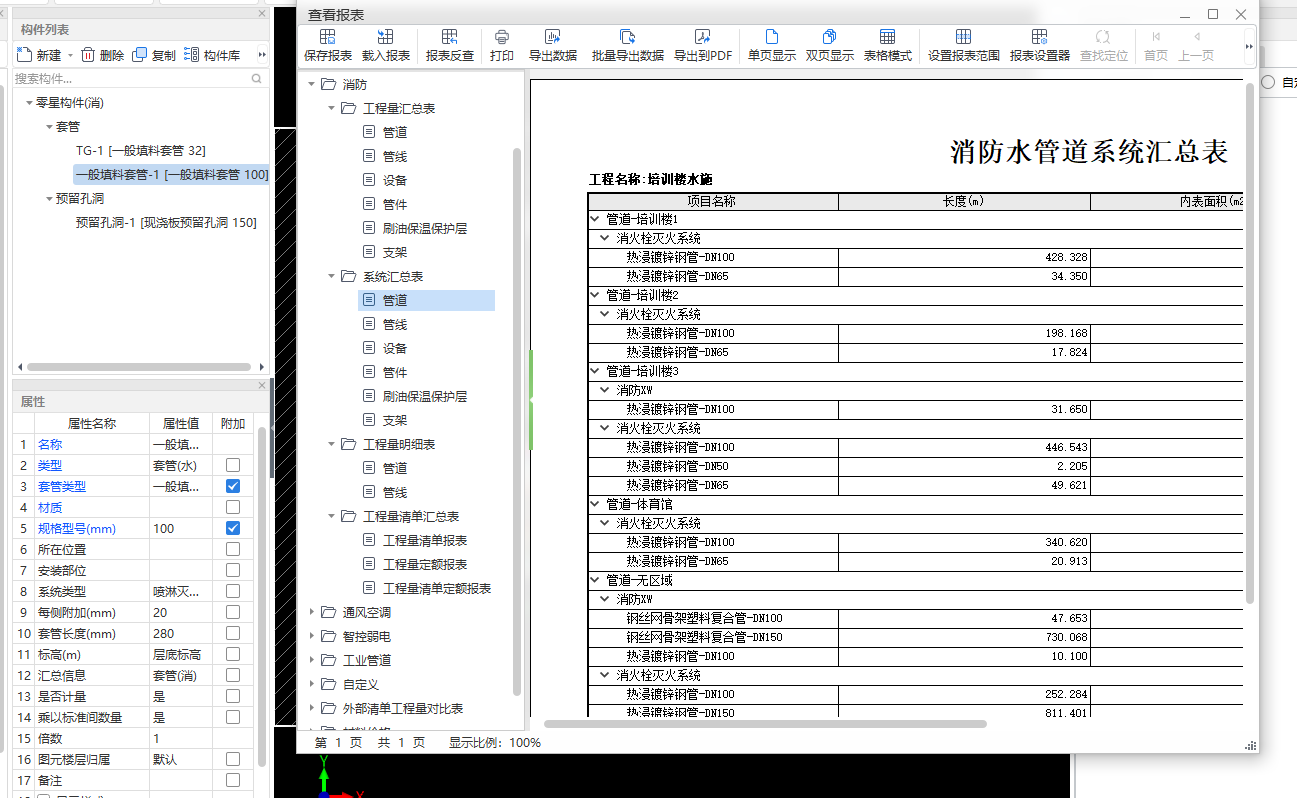Toggle 附加 checkbox for 所在位置 row
The image size is (1297, 798).
(233, 549)
